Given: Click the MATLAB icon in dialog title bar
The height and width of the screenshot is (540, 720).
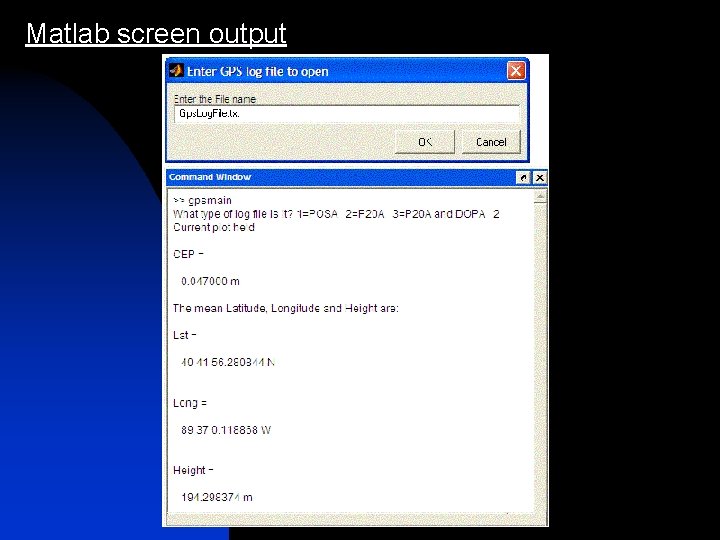Looking at the screenshot, I should [x=176, y=71].
